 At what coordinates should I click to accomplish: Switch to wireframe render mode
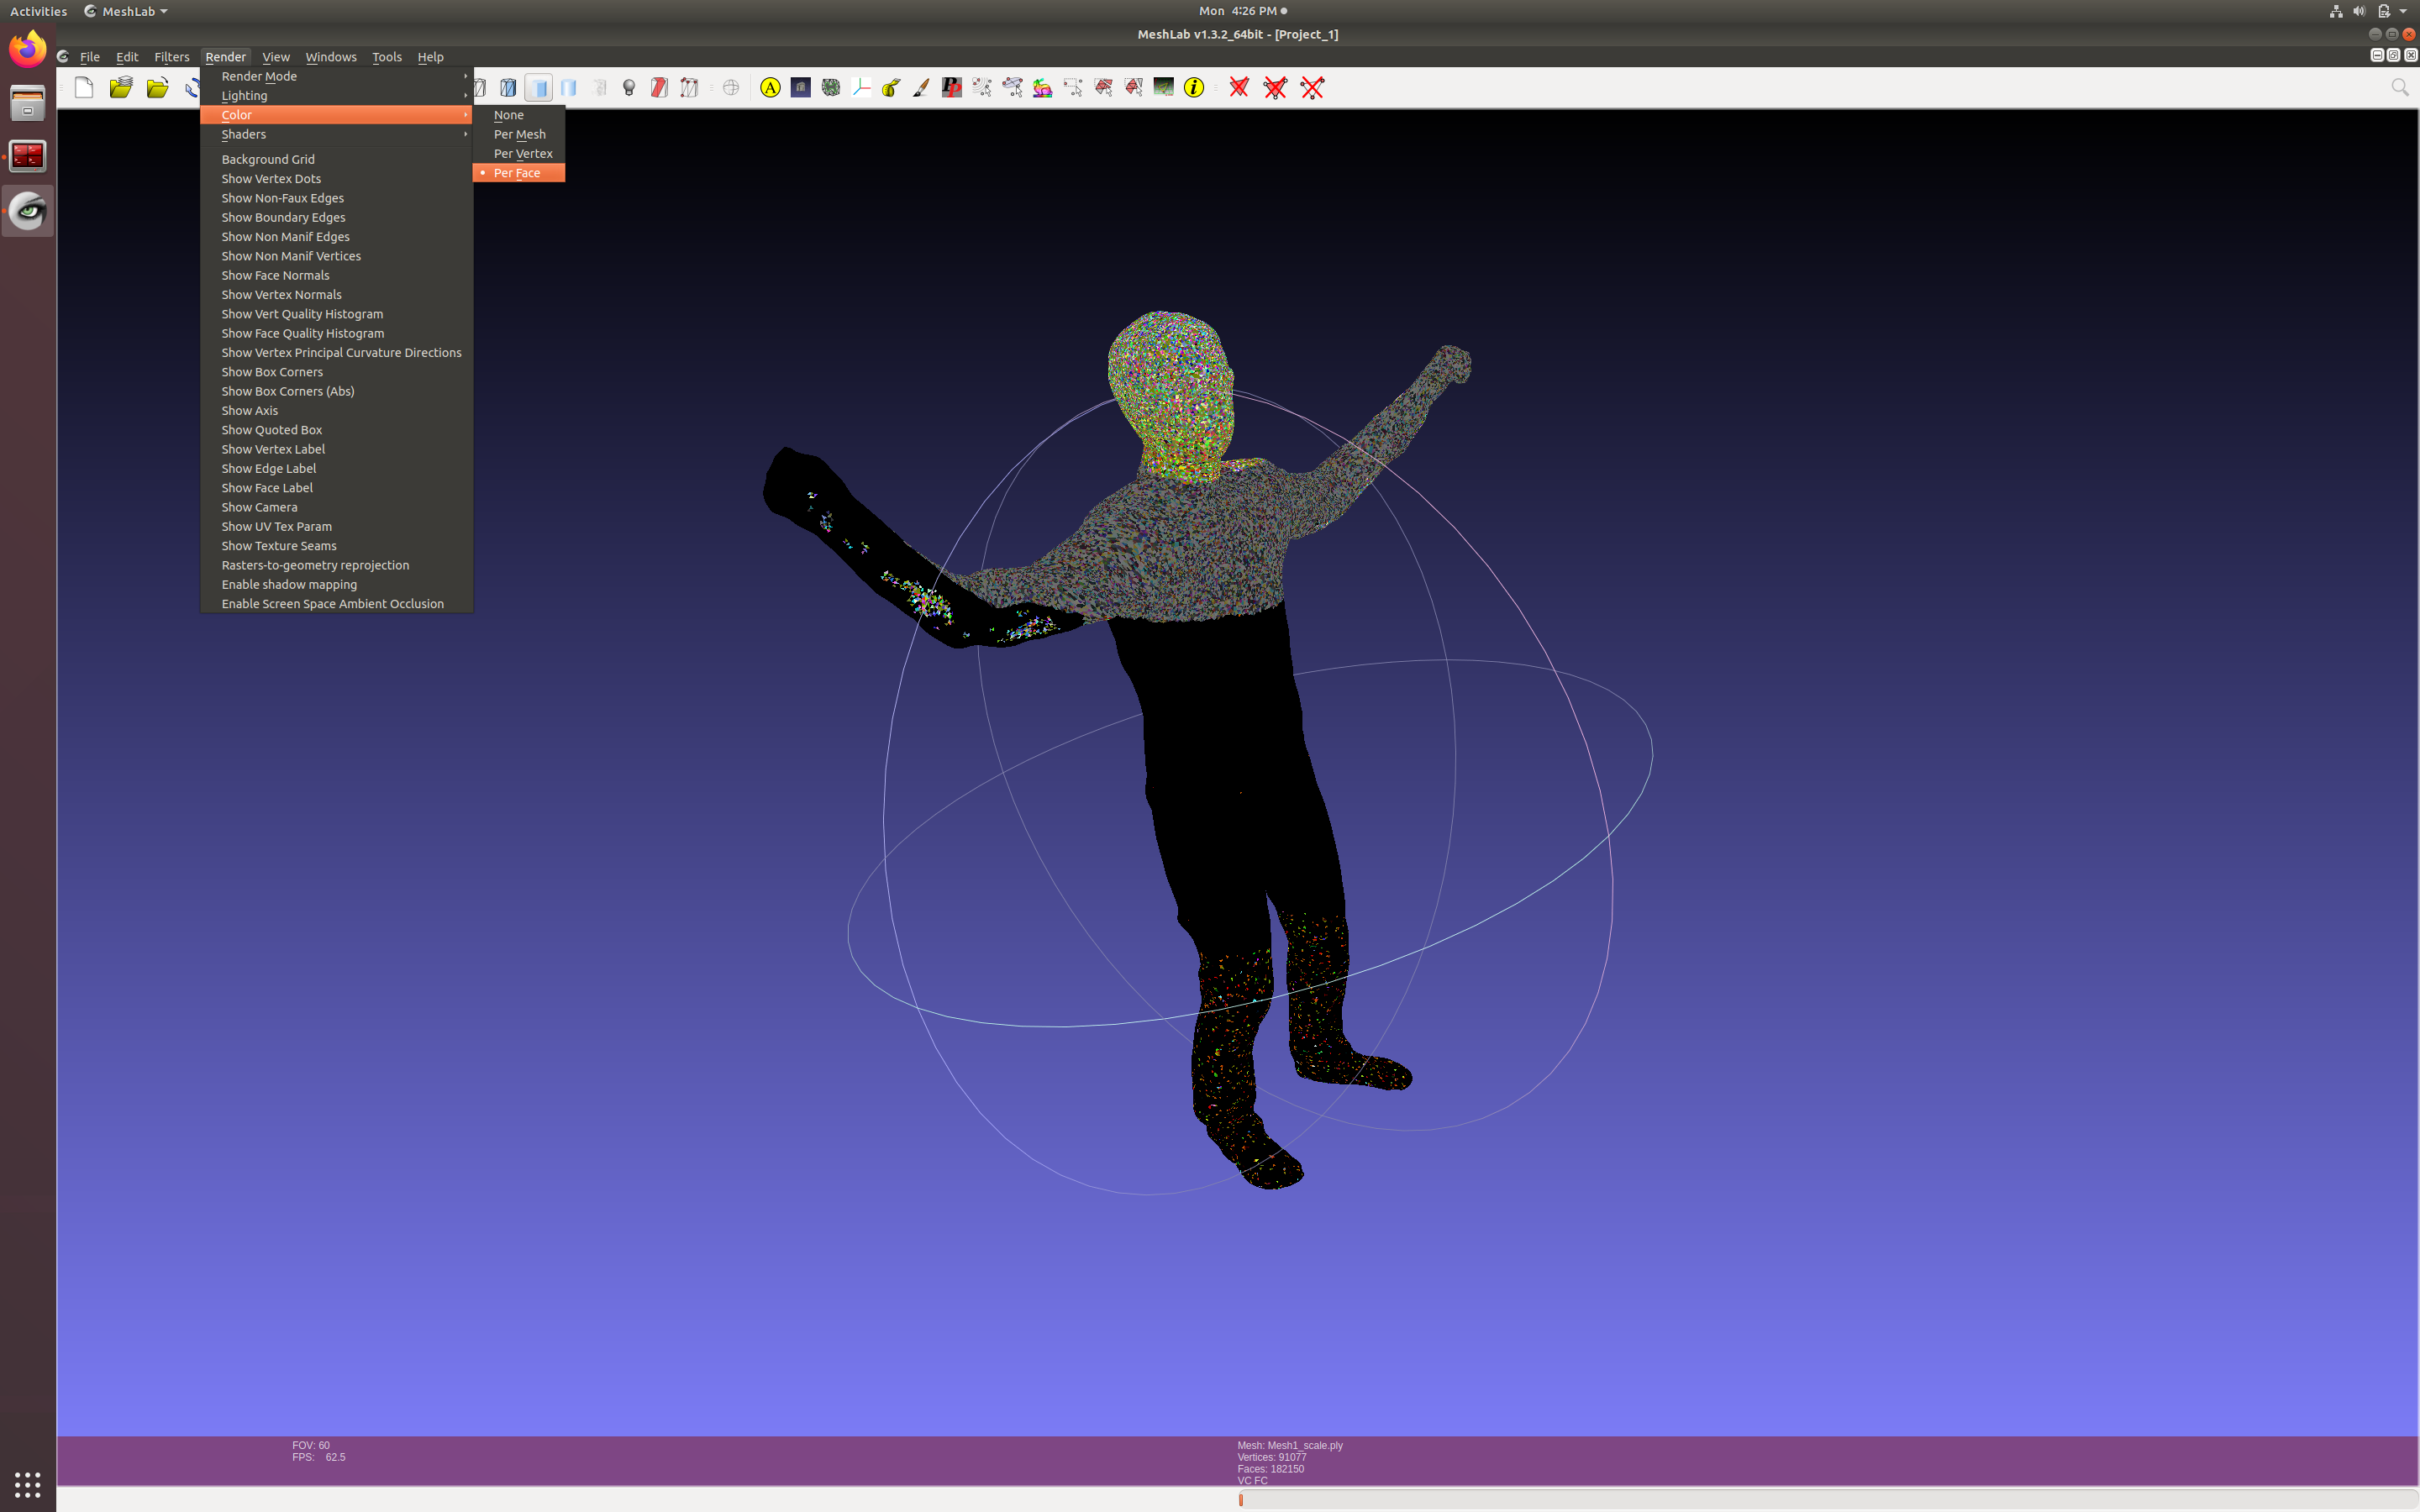click(478, 88)
